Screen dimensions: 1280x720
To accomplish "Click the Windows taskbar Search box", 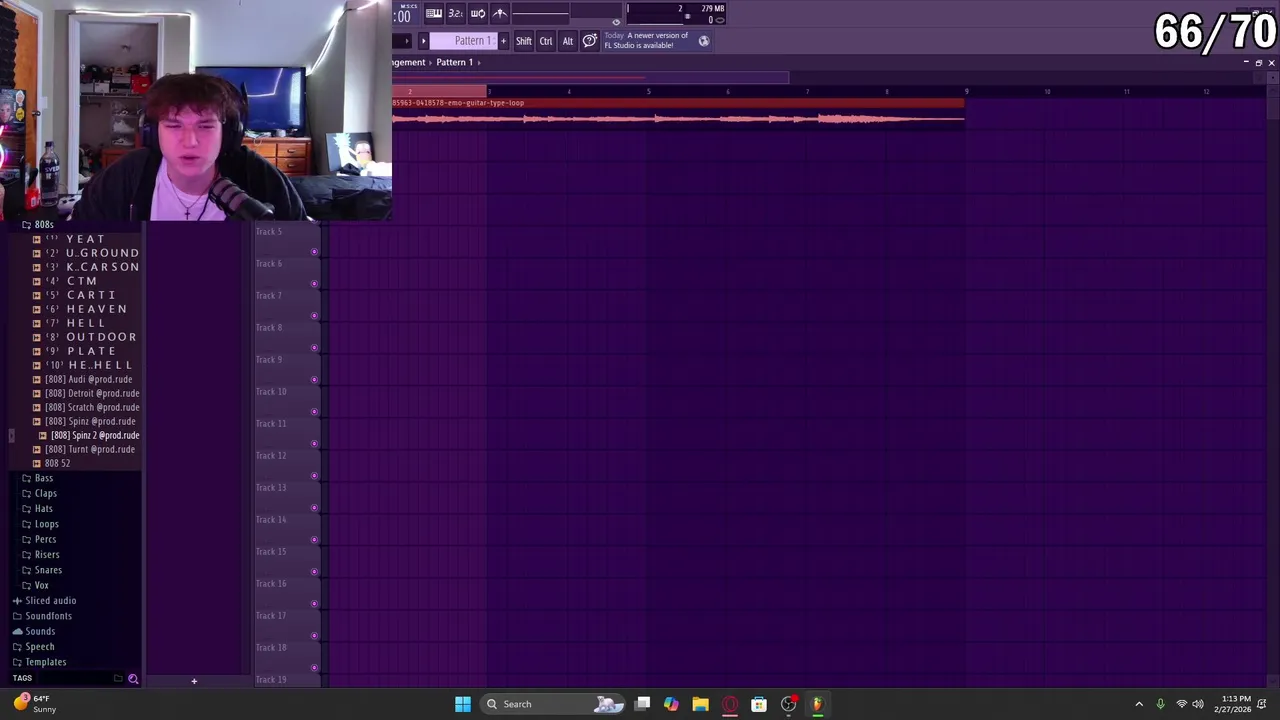I will [x=555, y=704].
